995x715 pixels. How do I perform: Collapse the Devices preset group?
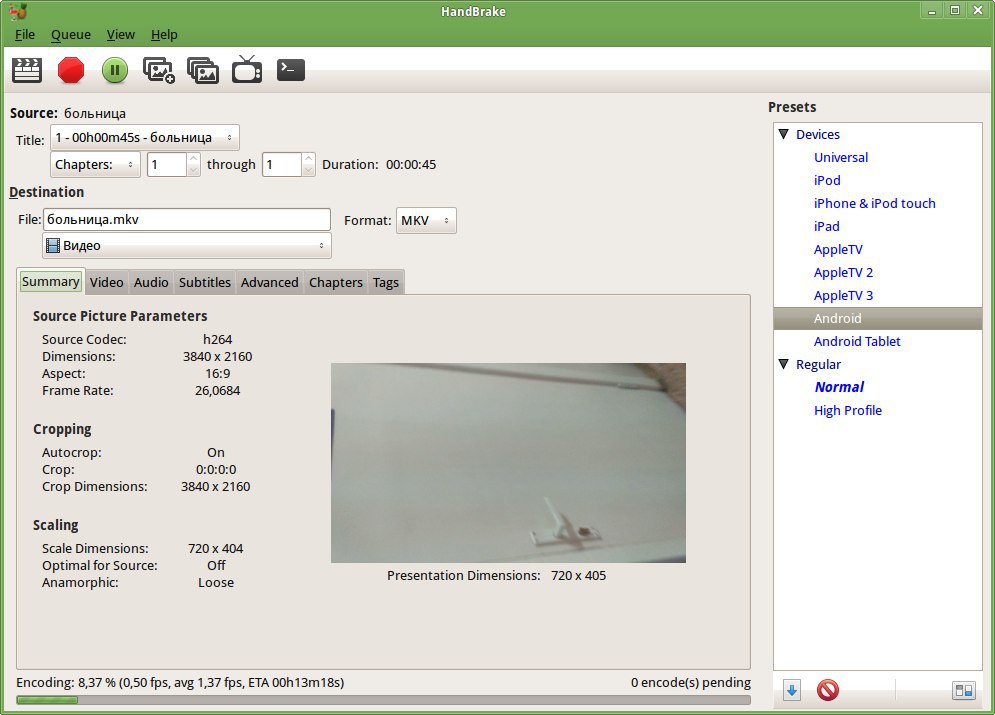point(784,134)
